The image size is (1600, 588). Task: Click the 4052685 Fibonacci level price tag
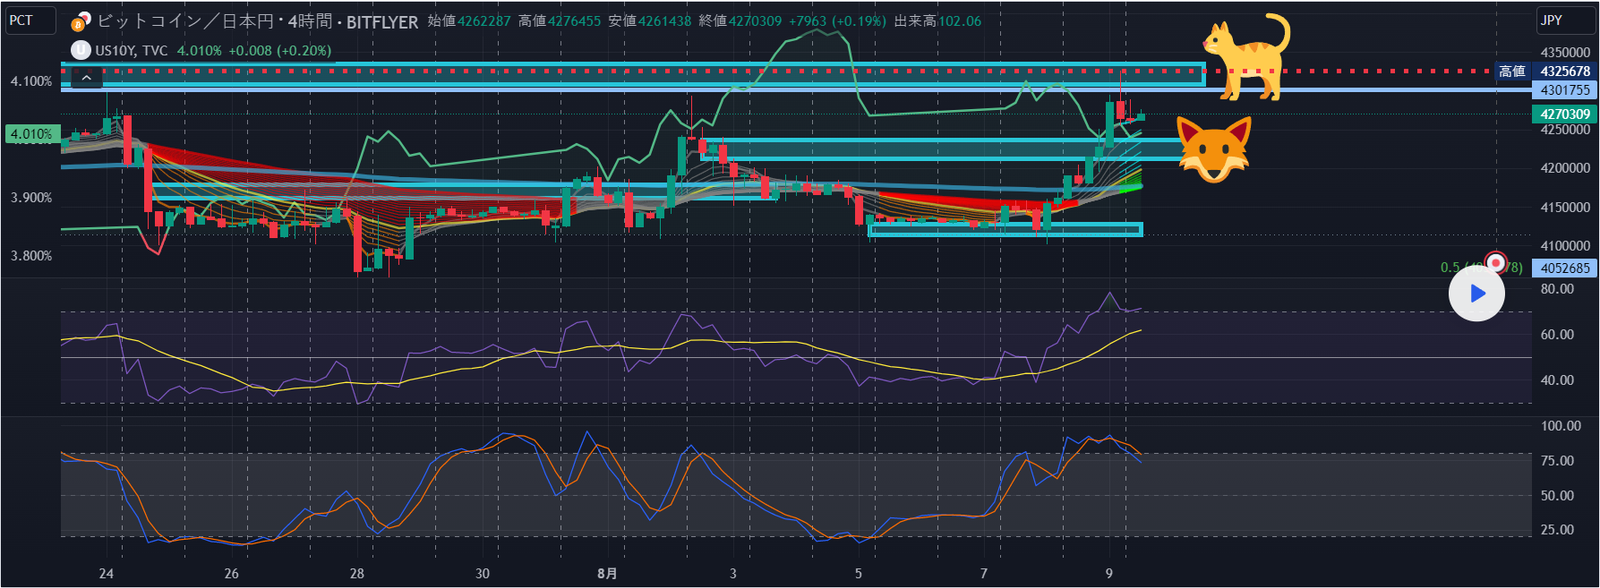[1564, 268]
